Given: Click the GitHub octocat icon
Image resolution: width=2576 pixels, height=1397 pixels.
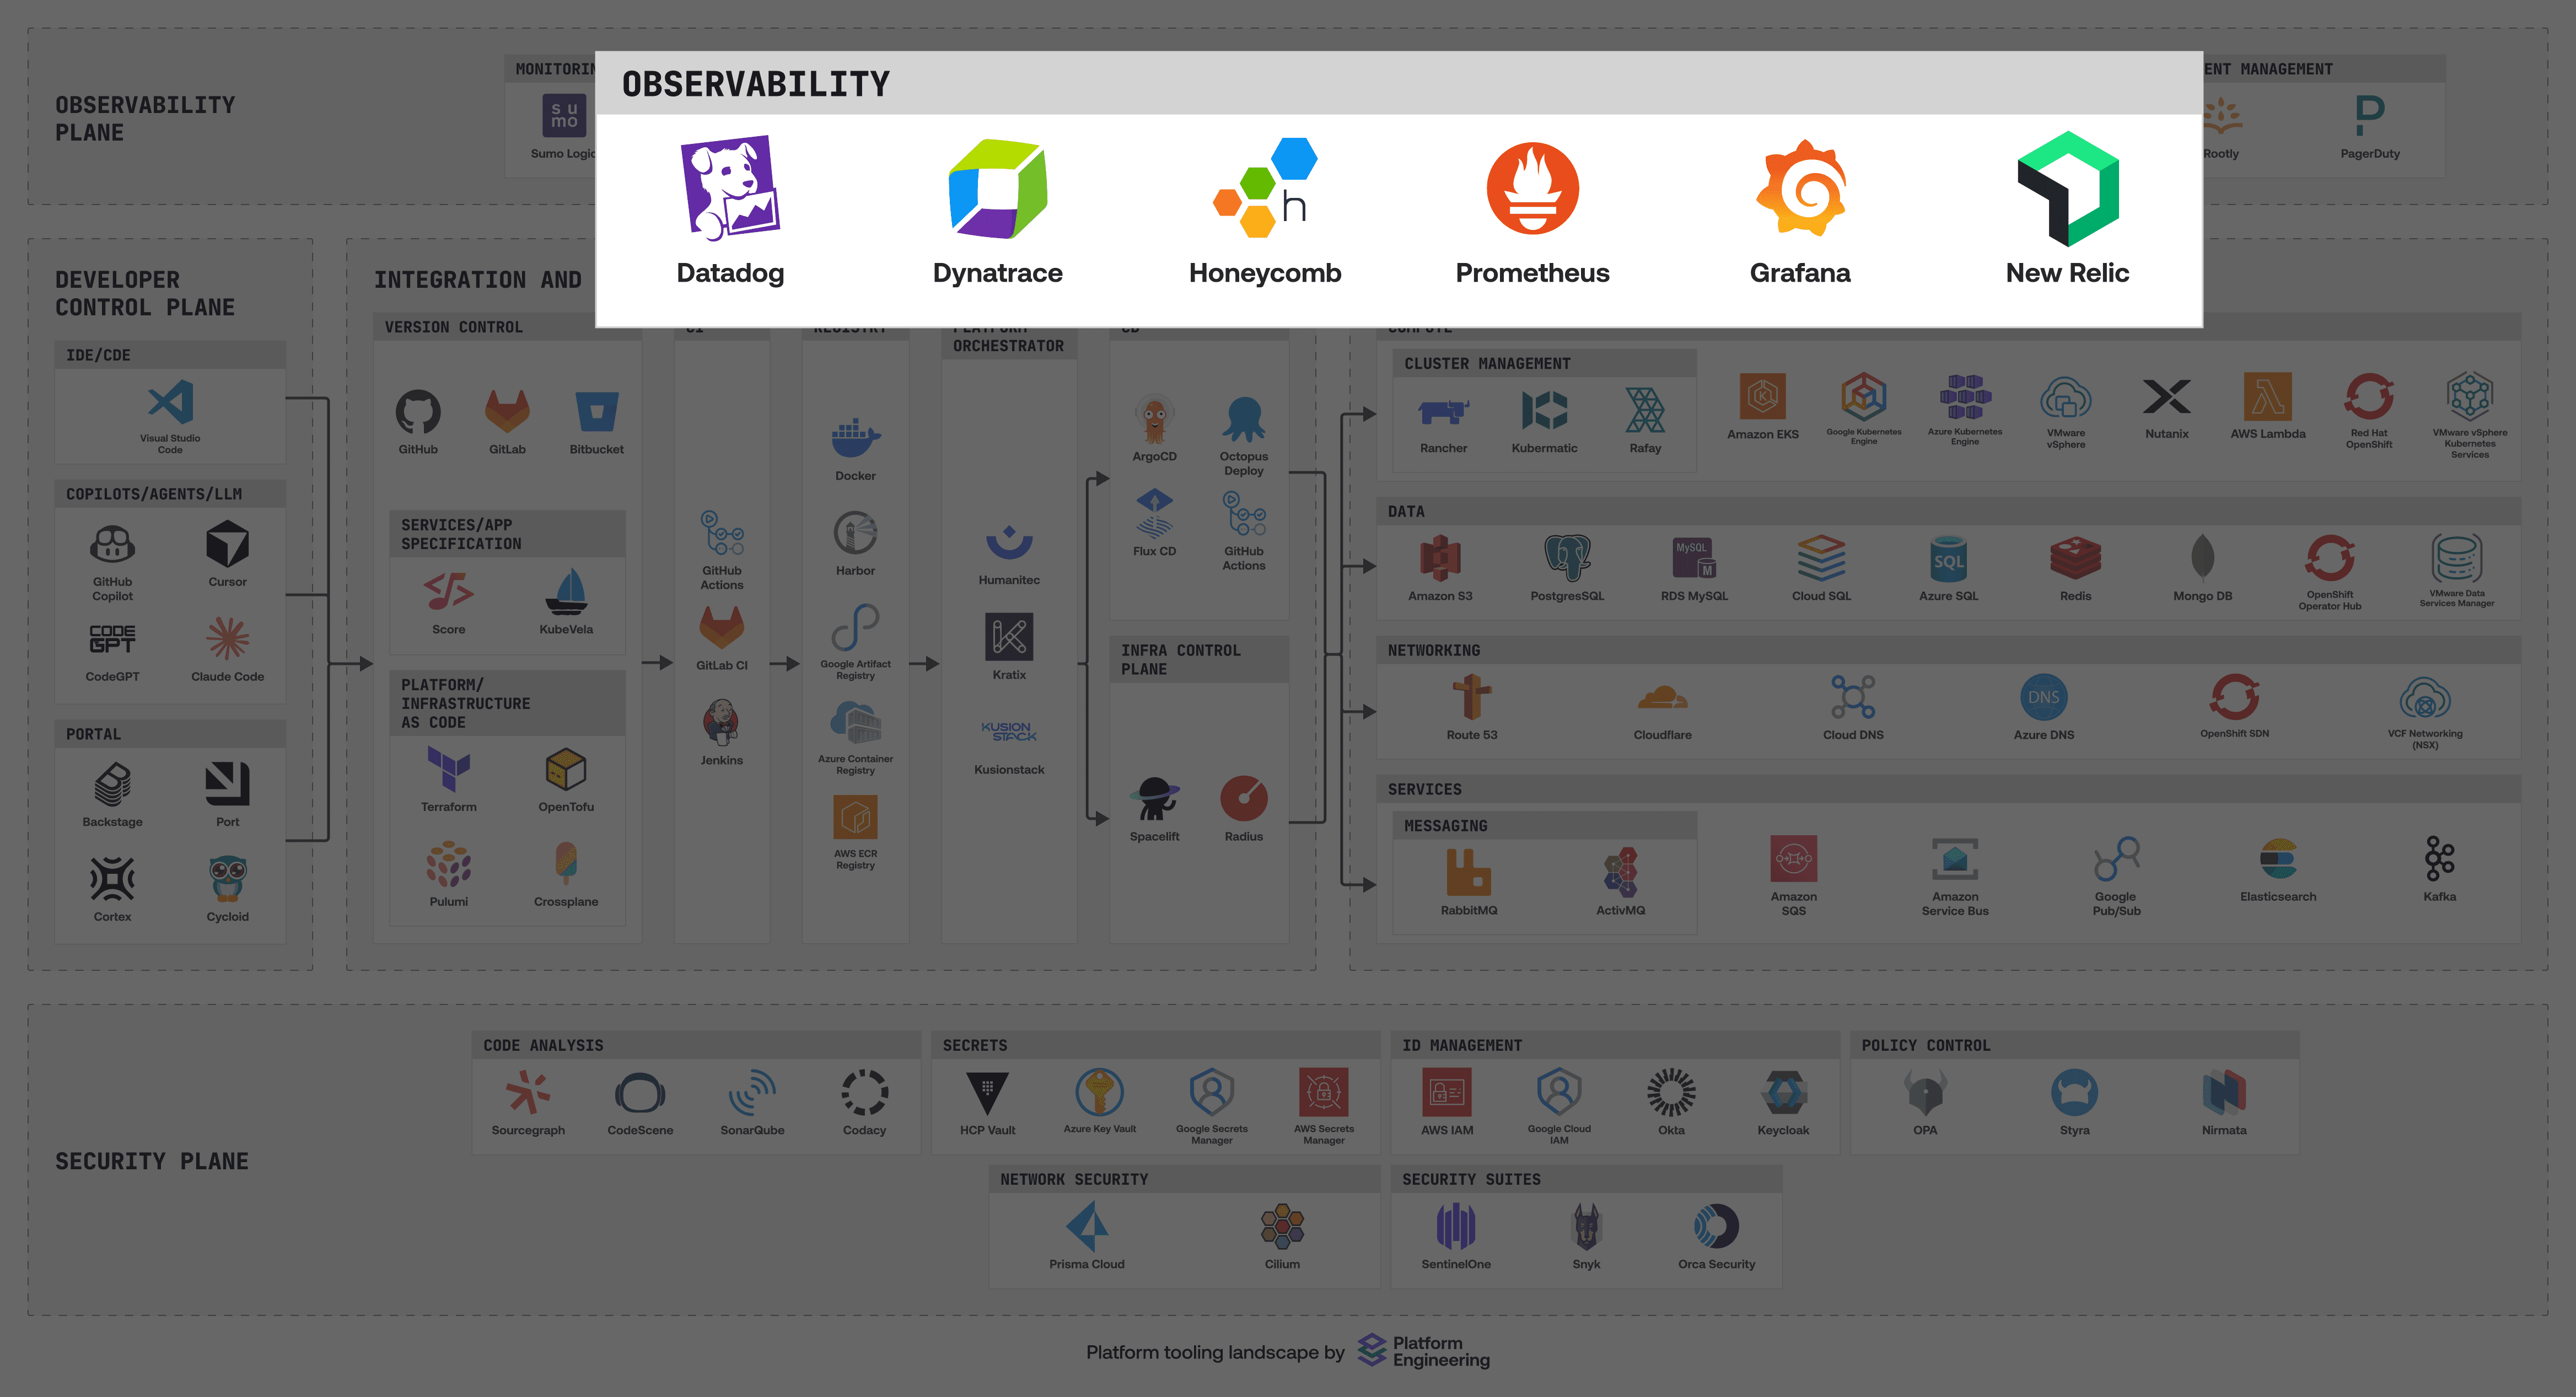Looking at the screenshot, I should click(x=418, y=411).
